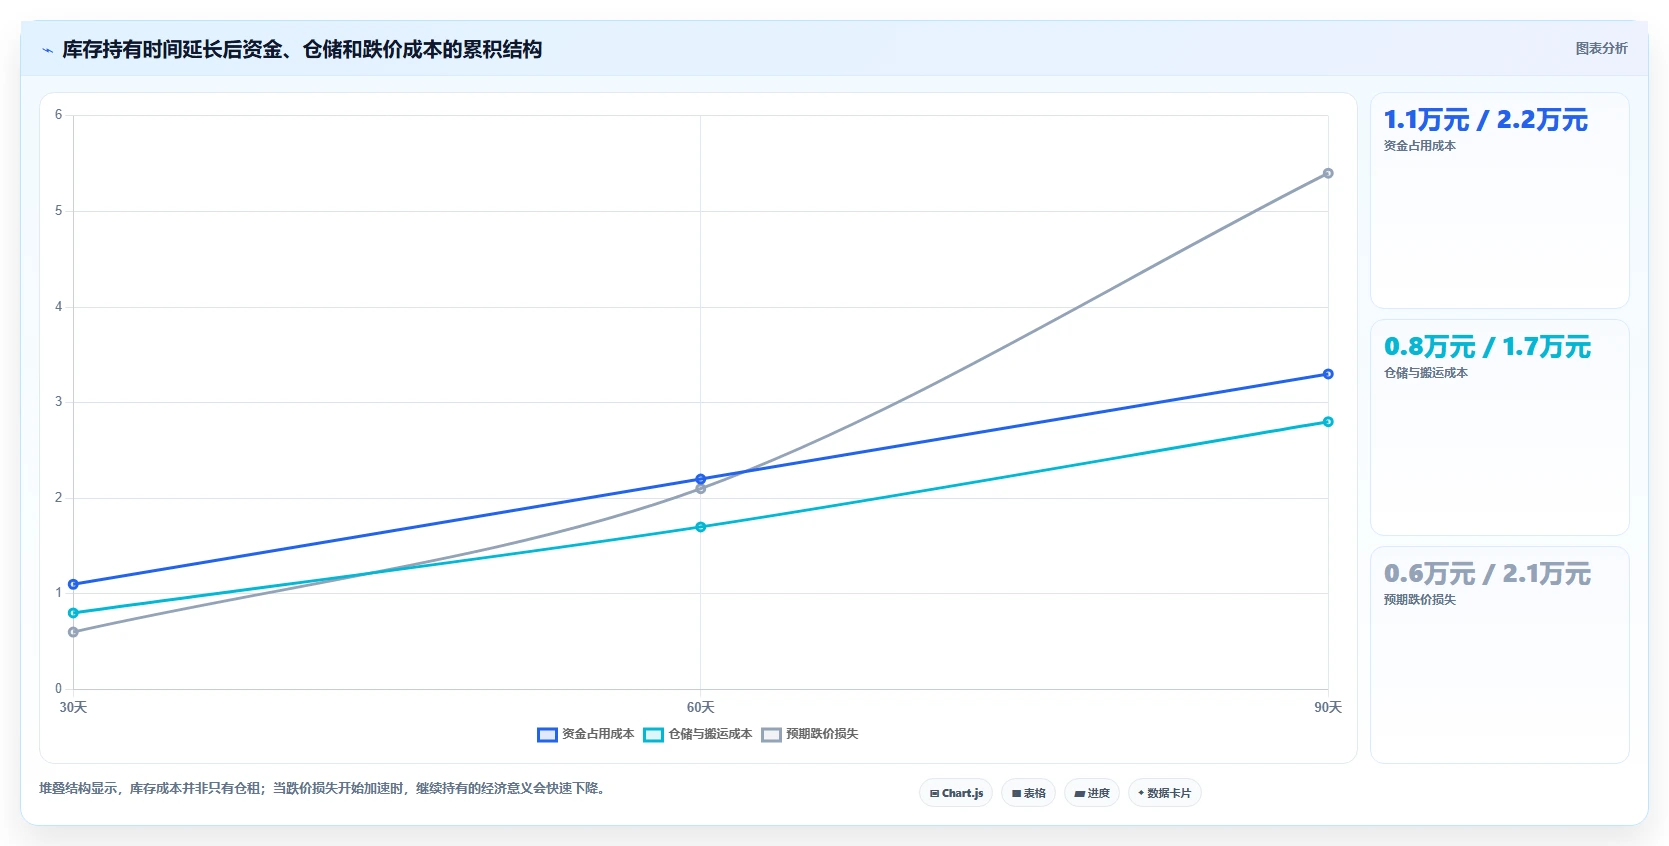
Task: Click the blue 资金占用成本 legend swatch
Action: point(547,735)
